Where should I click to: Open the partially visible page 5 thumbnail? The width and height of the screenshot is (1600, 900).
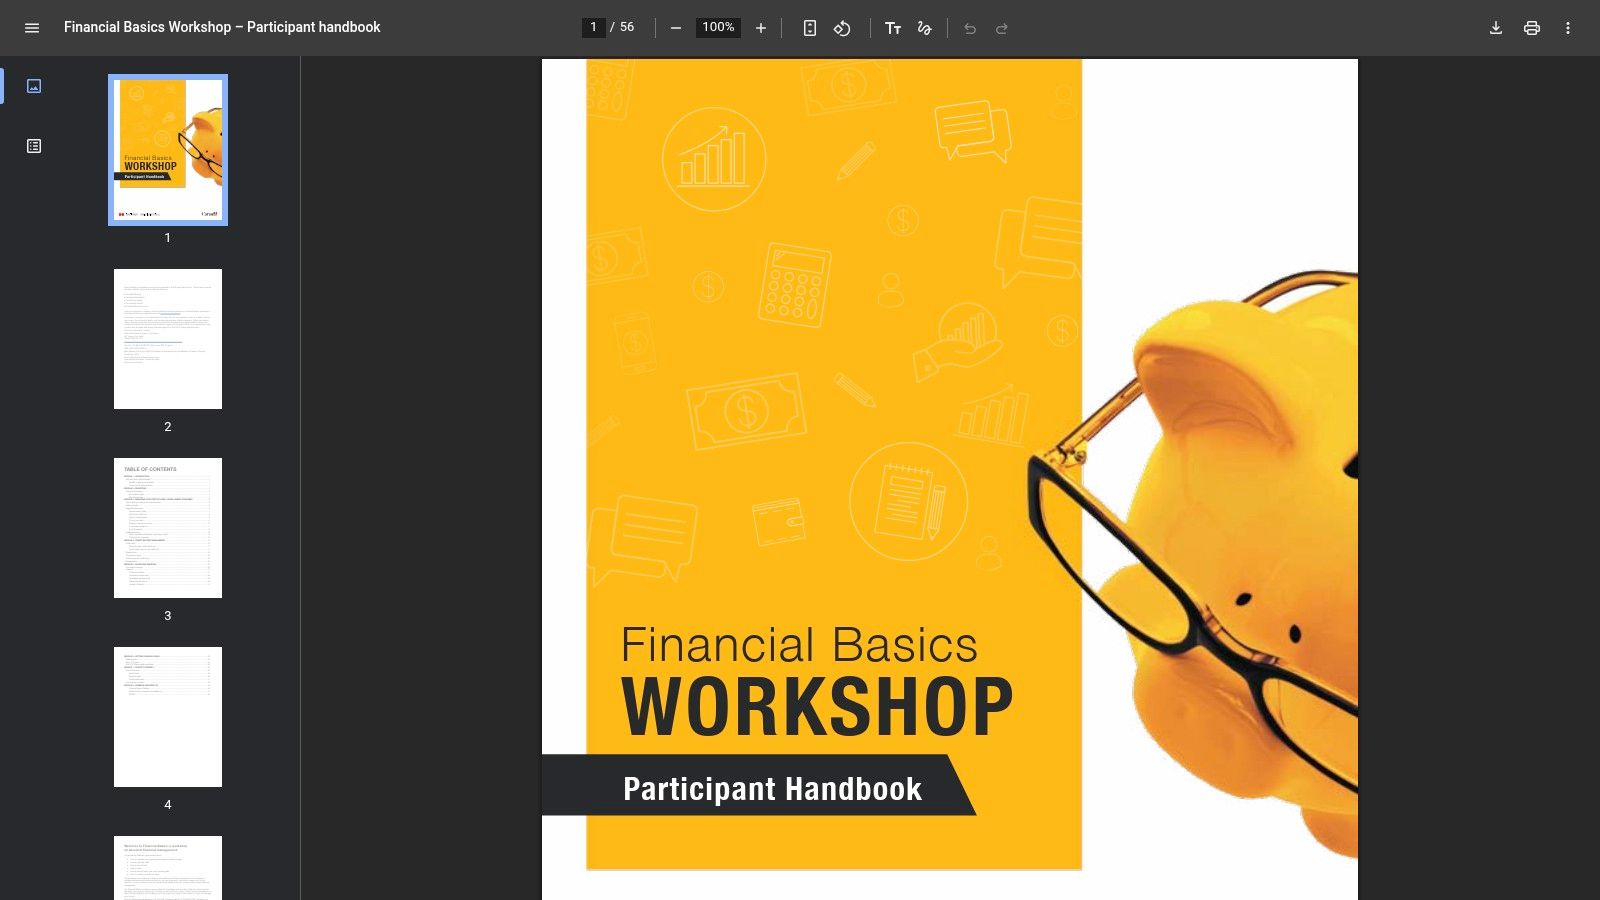point(168,868)
